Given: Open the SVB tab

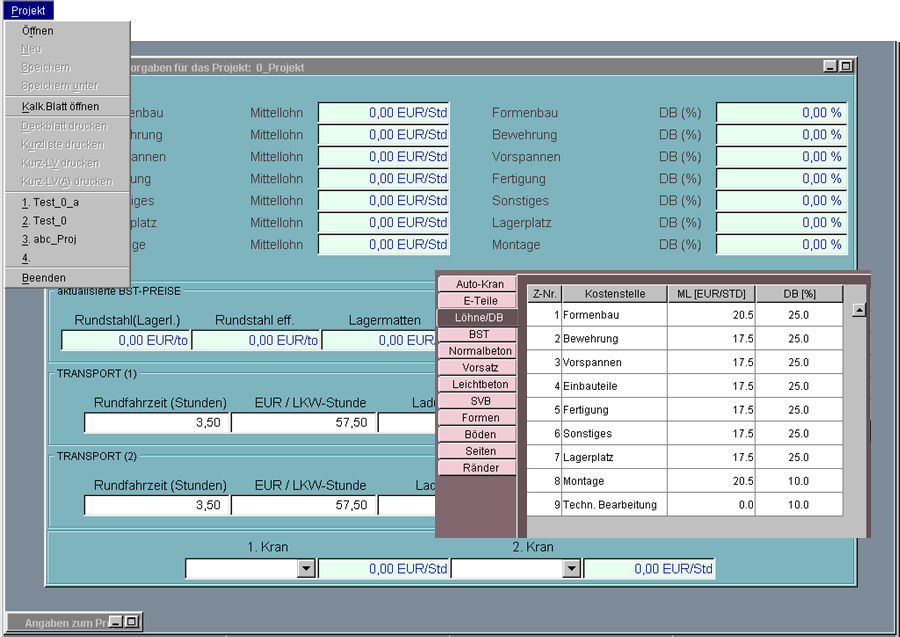Looking at the screenshot, I should 477,401.
